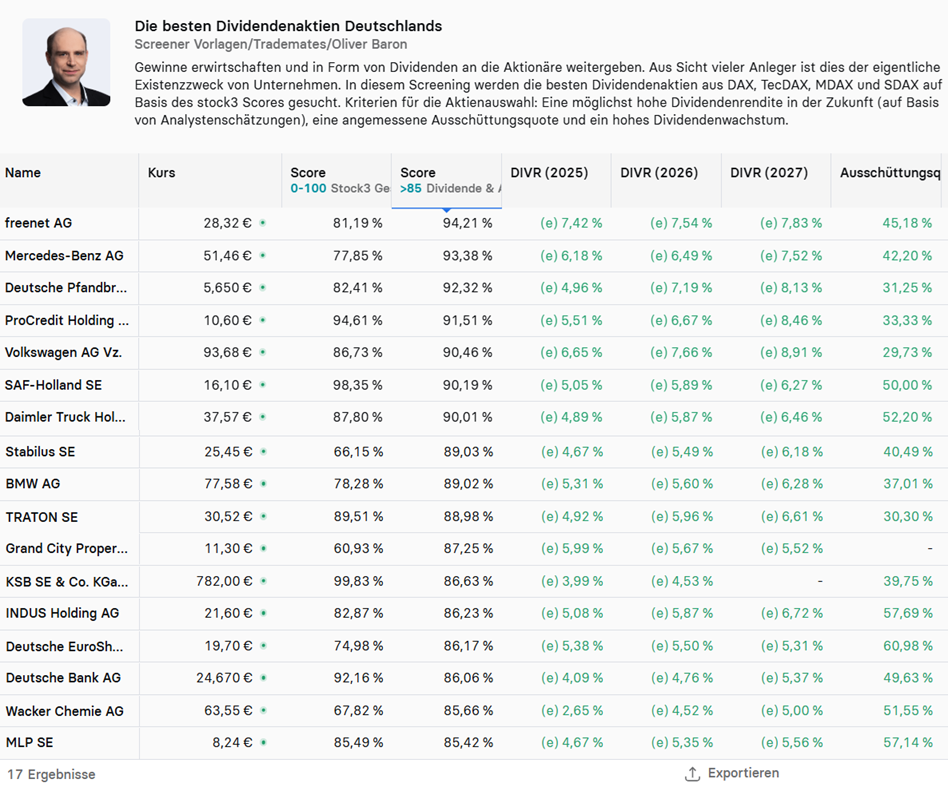Sort by Score >85 Dividende column header
This screenshot has height=792, width=948.
coord(446,180)
